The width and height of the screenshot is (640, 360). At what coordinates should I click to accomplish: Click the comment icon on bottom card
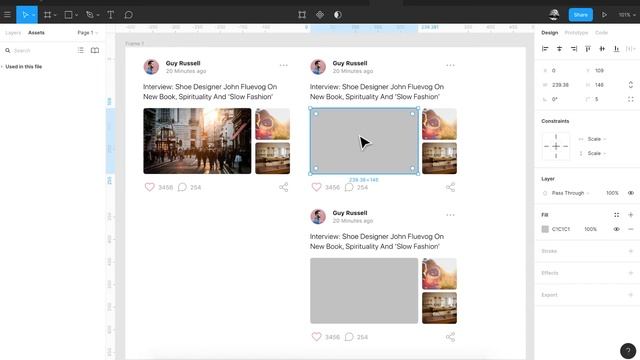[x=349, y=337]
